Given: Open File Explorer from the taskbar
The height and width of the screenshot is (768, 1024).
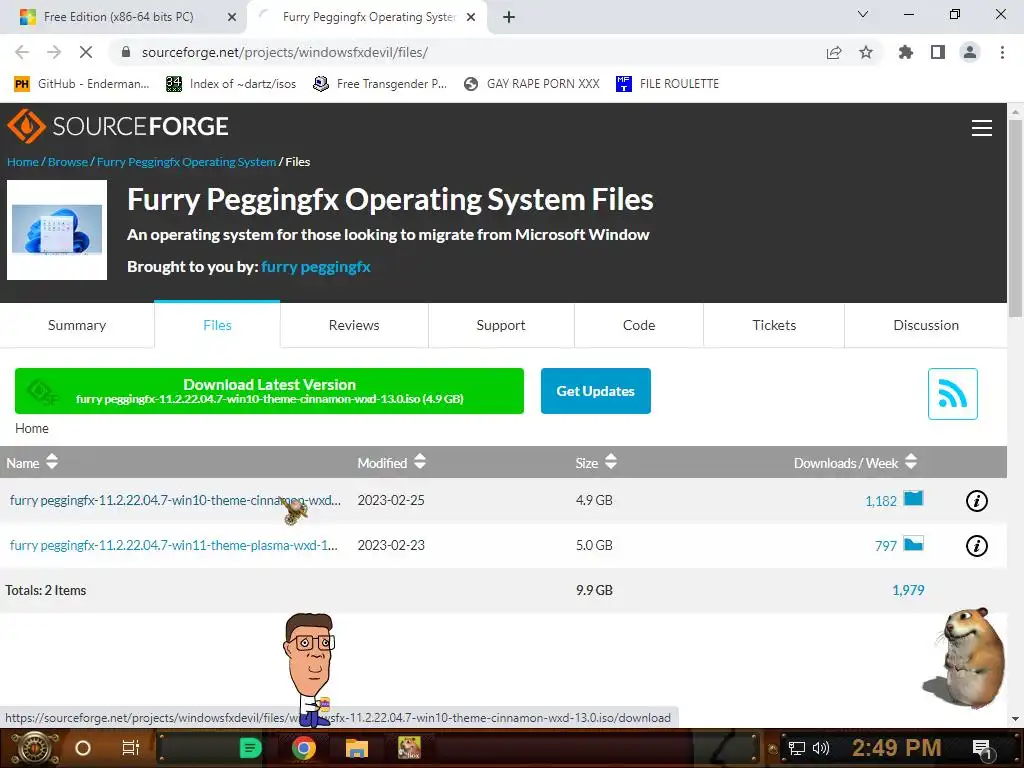Looking at the screenshot, I should tap(357, 748).
